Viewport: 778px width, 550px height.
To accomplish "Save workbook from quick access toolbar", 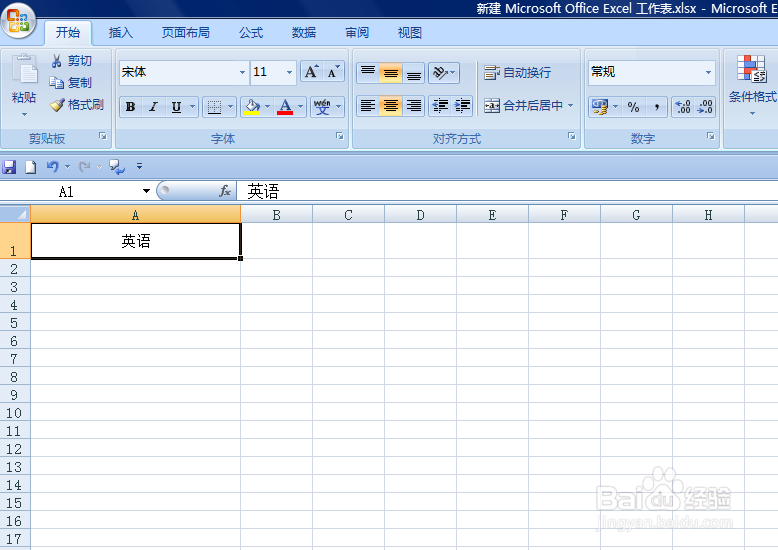I will pyautogui.click(x=9, y=167).
